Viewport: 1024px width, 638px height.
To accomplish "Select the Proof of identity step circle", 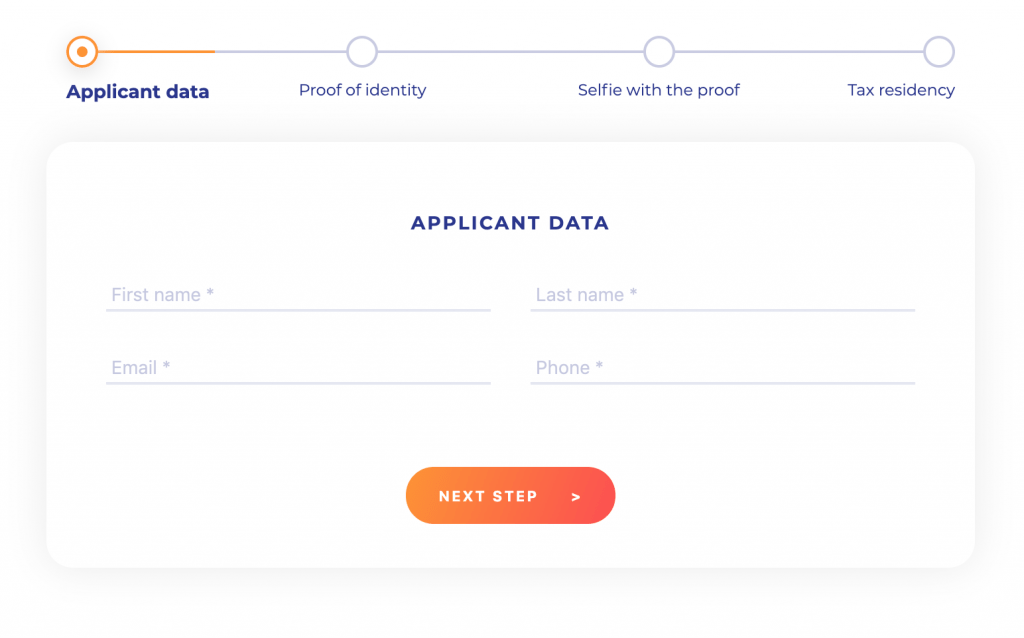I will coord(362,51).
